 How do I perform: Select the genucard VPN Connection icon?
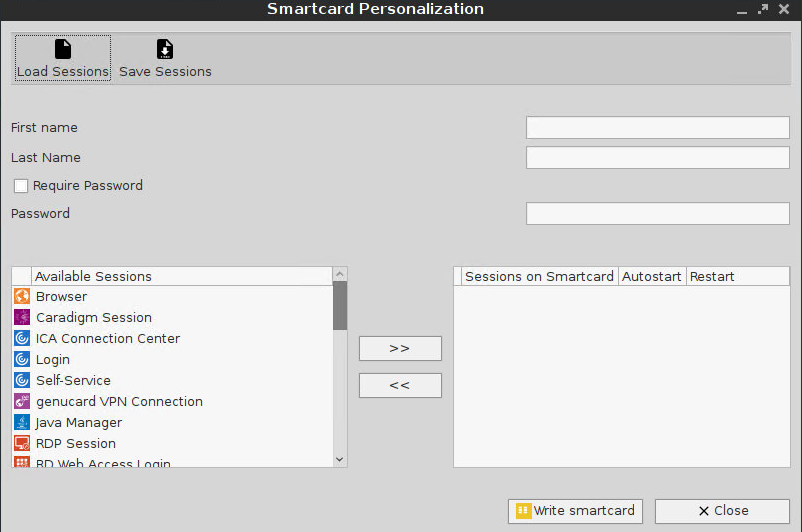click(x=22, y=402)
